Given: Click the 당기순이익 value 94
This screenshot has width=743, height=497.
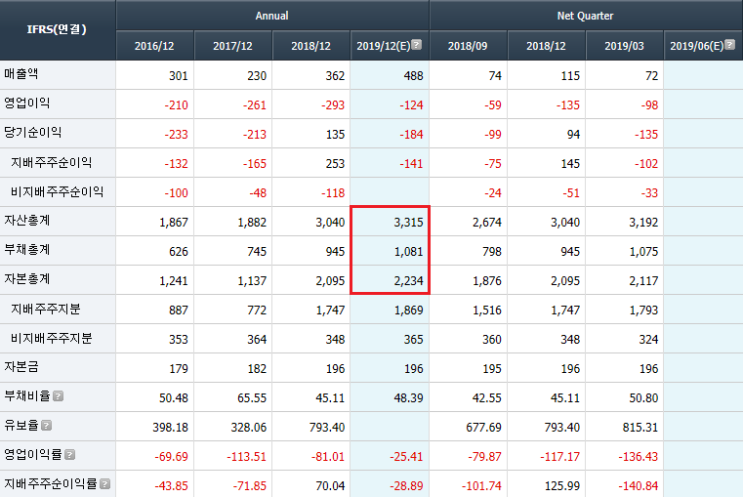Looking at the screenshot, I should point(573,135).
